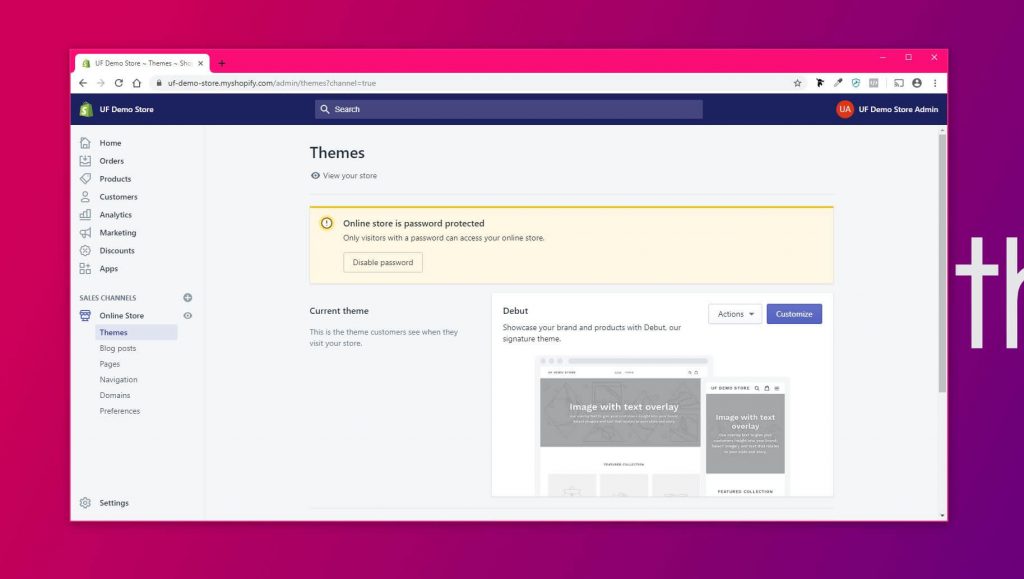
Task: Open the Shopify logo in header
Action: (x=86, y=109)
